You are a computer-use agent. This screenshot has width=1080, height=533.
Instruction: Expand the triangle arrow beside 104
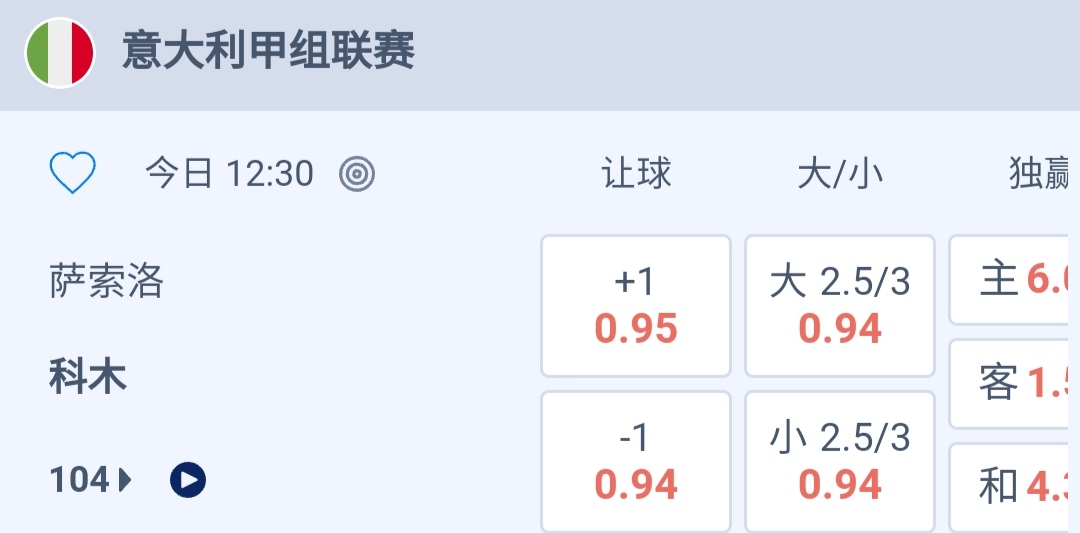[126, 481]
